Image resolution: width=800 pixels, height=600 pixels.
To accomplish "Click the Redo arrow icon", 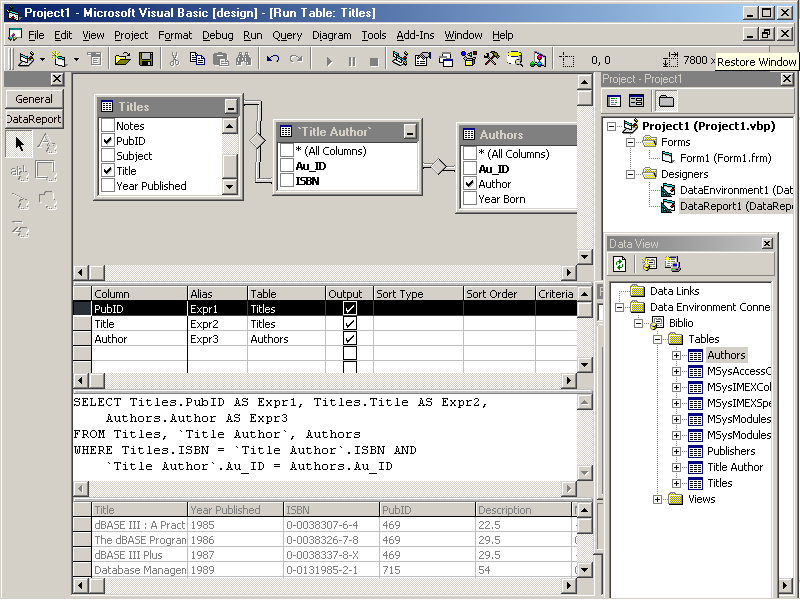I will (296, 60).
